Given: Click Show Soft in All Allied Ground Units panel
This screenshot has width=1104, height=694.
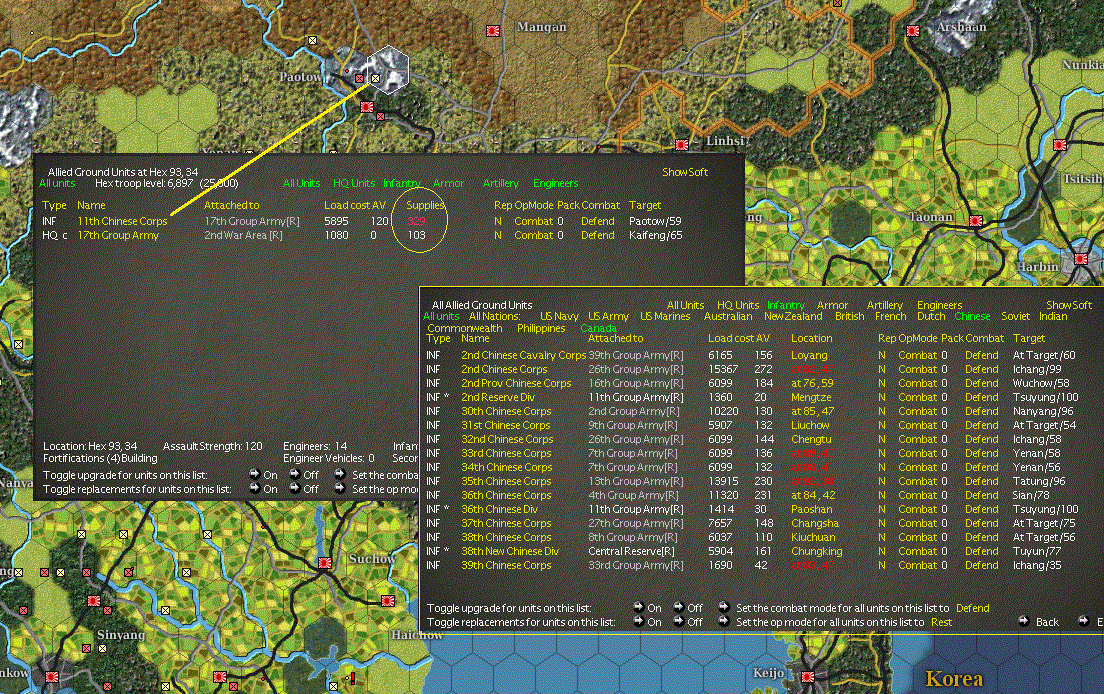Looking at the screenshot, I should pyautogui.click(x=1069, y=305).
